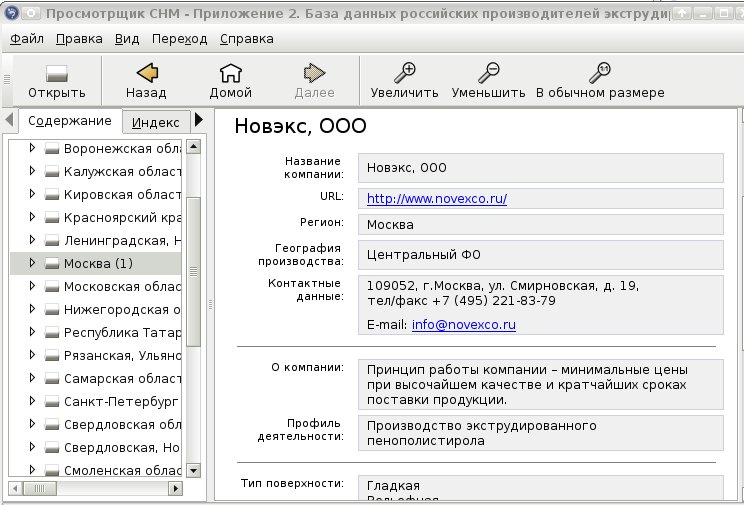Expand the Красноярский край tree node

click(32, 217)
